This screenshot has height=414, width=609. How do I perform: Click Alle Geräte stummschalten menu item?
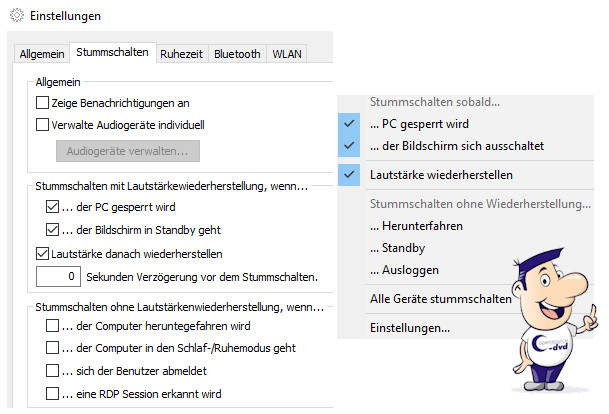click(x=440, y=298)
